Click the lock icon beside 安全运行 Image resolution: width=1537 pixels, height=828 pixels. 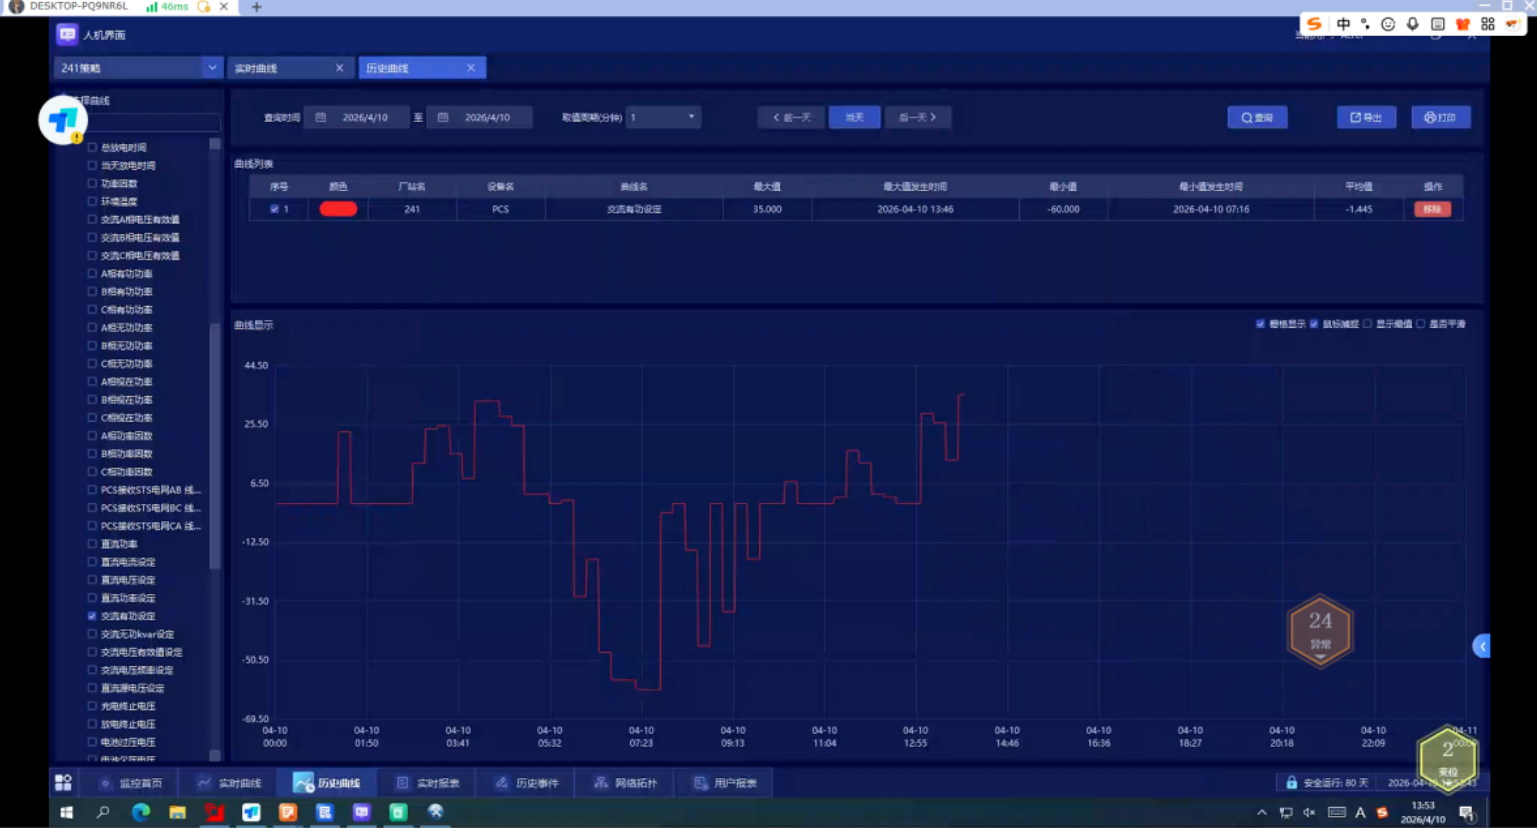[1291, 782]
